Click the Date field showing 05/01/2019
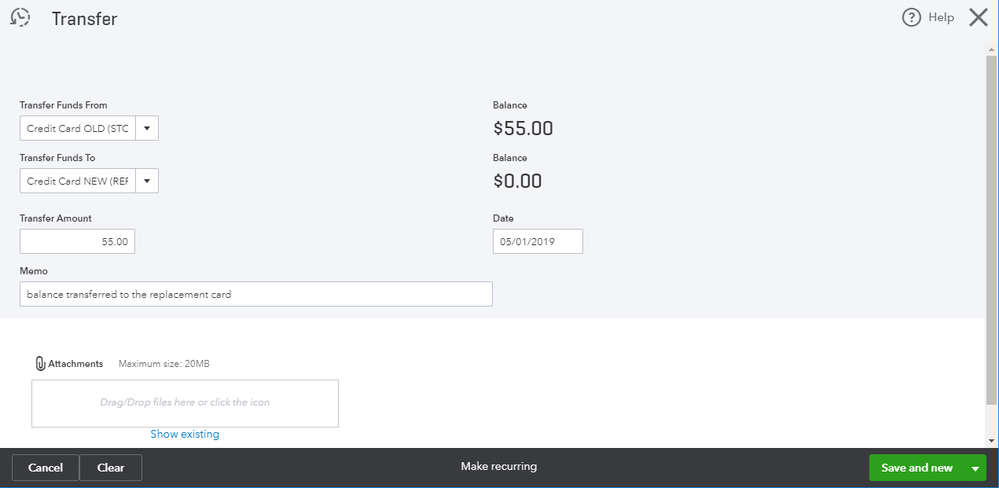Image resolution: width=999 pixels, height=488 pixels. pos(538,242)
